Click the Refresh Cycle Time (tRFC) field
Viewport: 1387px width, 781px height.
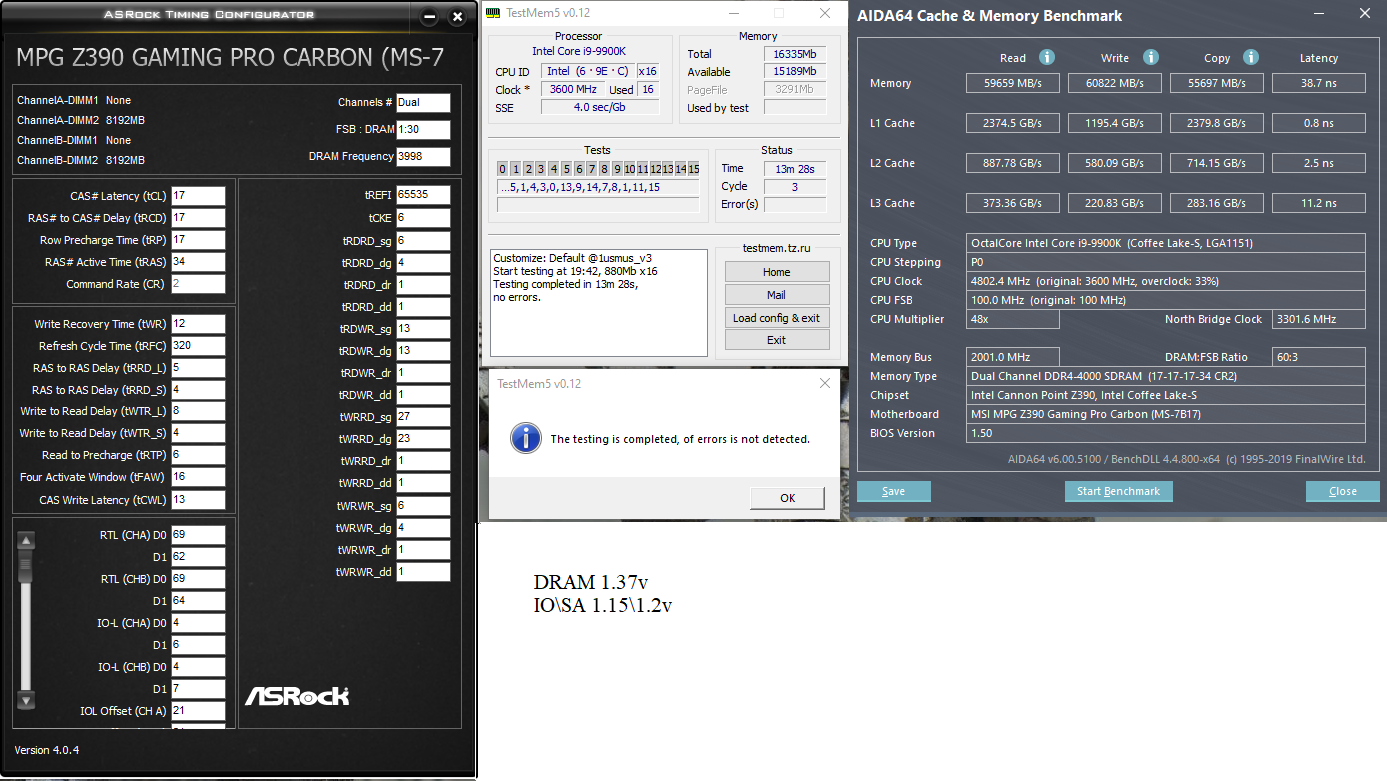click(x=198, y=346)
